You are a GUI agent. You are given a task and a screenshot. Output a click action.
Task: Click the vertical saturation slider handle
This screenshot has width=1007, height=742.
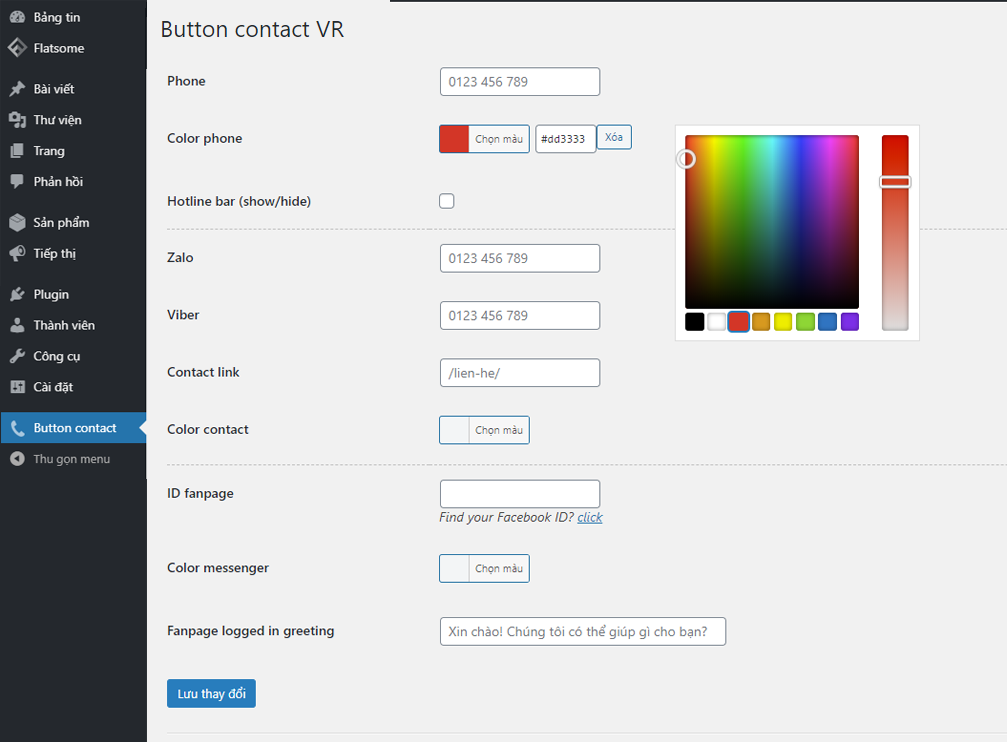coord(895,182)
